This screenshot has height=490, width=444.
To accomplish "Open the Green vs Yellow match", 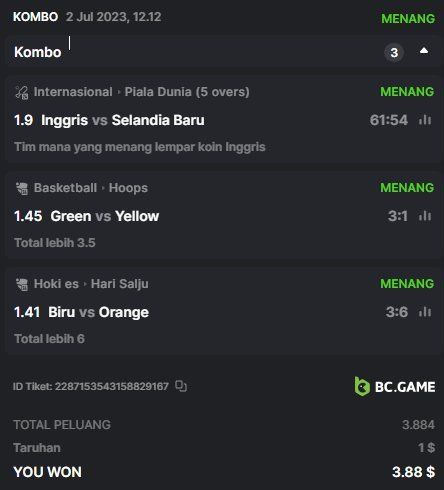I will click(x=105, y=216).
